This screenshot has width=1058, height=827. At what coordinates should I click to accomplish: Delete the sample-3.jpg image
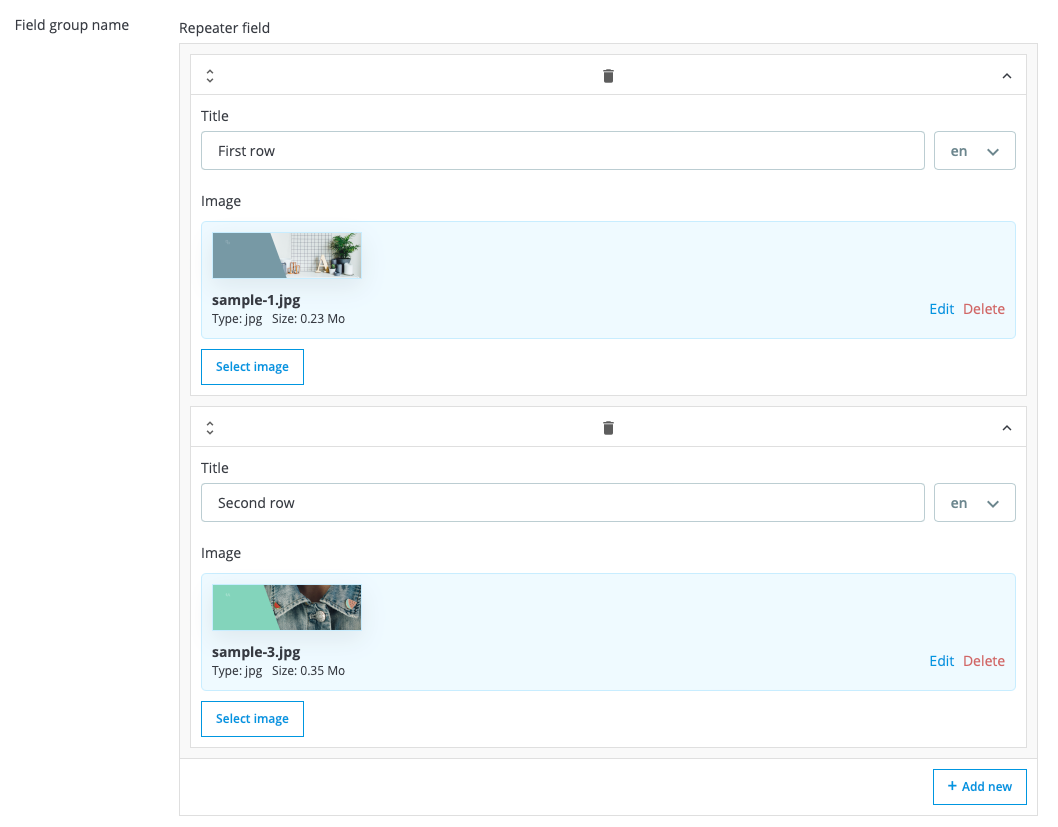point(983,661)
